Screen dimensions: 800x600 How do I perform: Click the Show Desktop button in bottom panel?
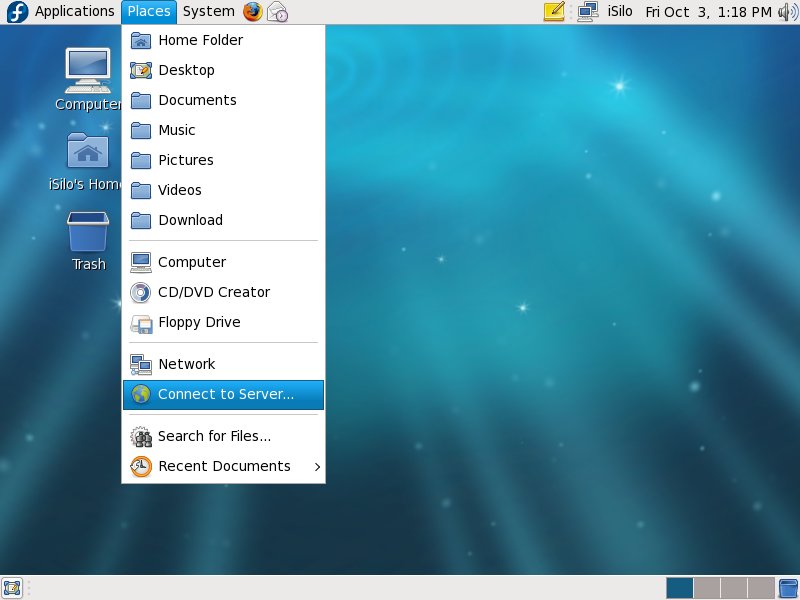coord(12,587)
